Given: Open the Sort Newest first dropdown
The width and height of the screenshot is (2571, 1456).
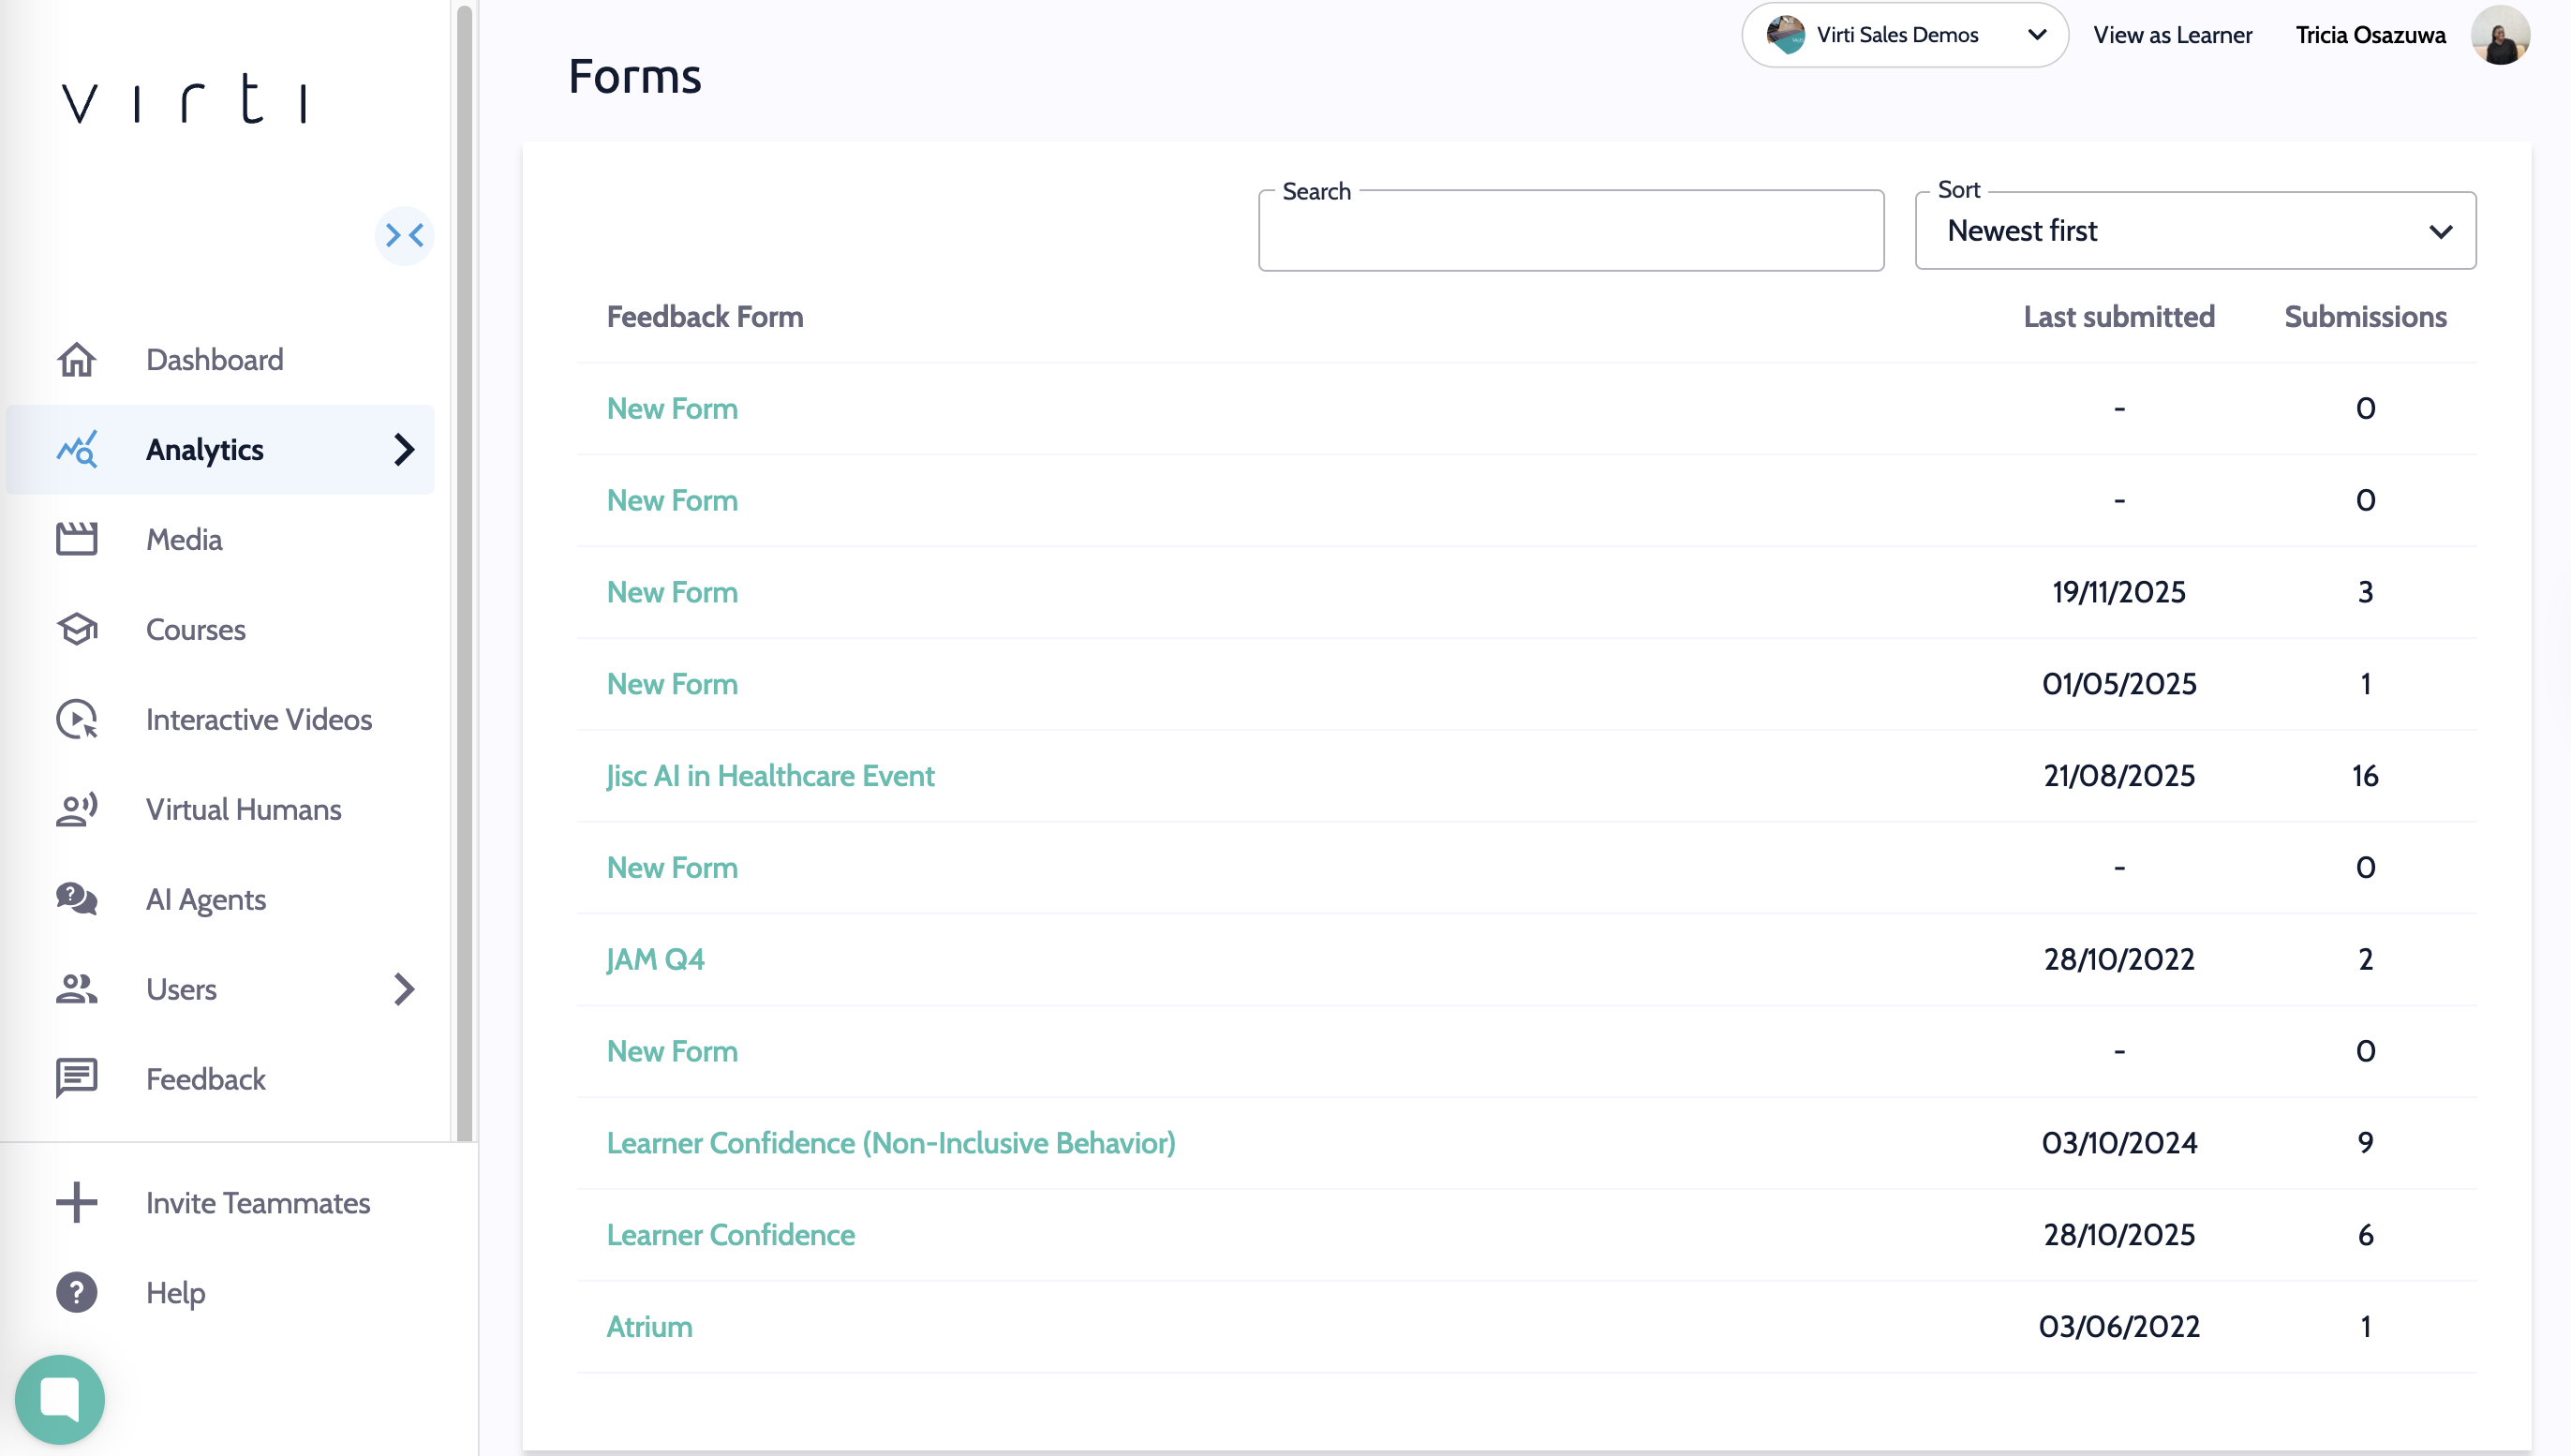Looking at the screenshot, I should tap(2194, 231).
